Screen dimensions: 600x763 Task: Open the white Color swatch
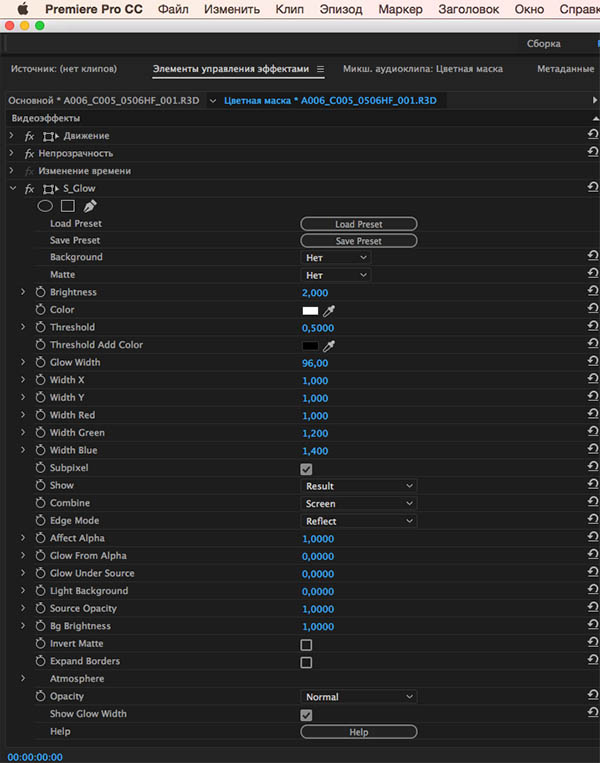(310, 310)
